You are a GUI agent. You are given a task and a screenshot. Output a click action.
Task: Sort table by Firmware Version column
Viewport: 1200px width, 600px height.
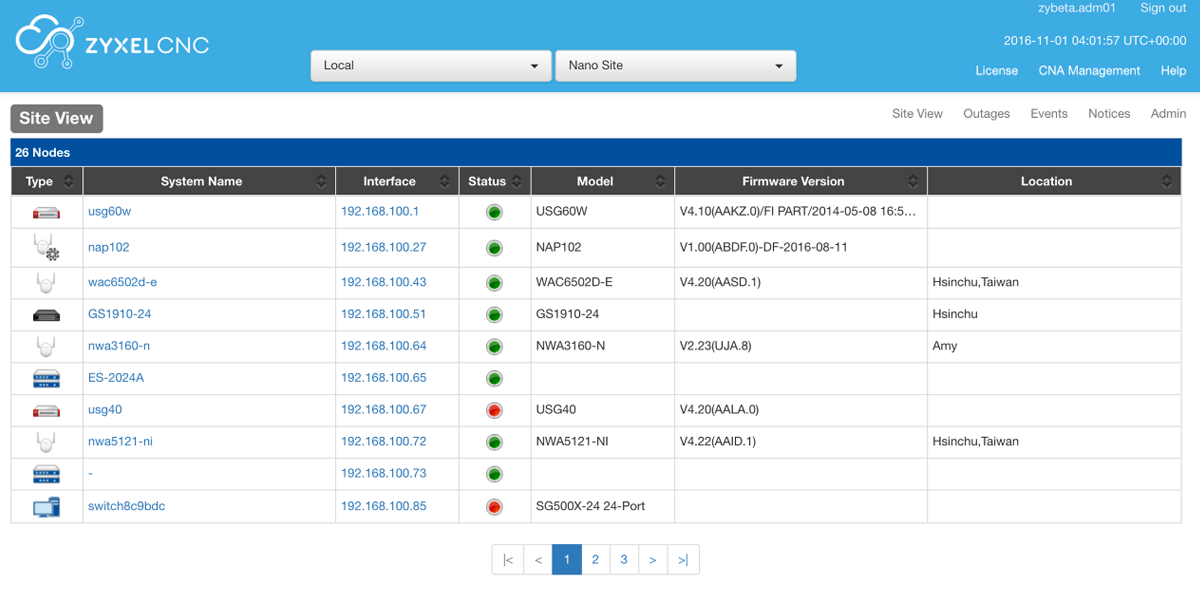(x=800, y=181)
